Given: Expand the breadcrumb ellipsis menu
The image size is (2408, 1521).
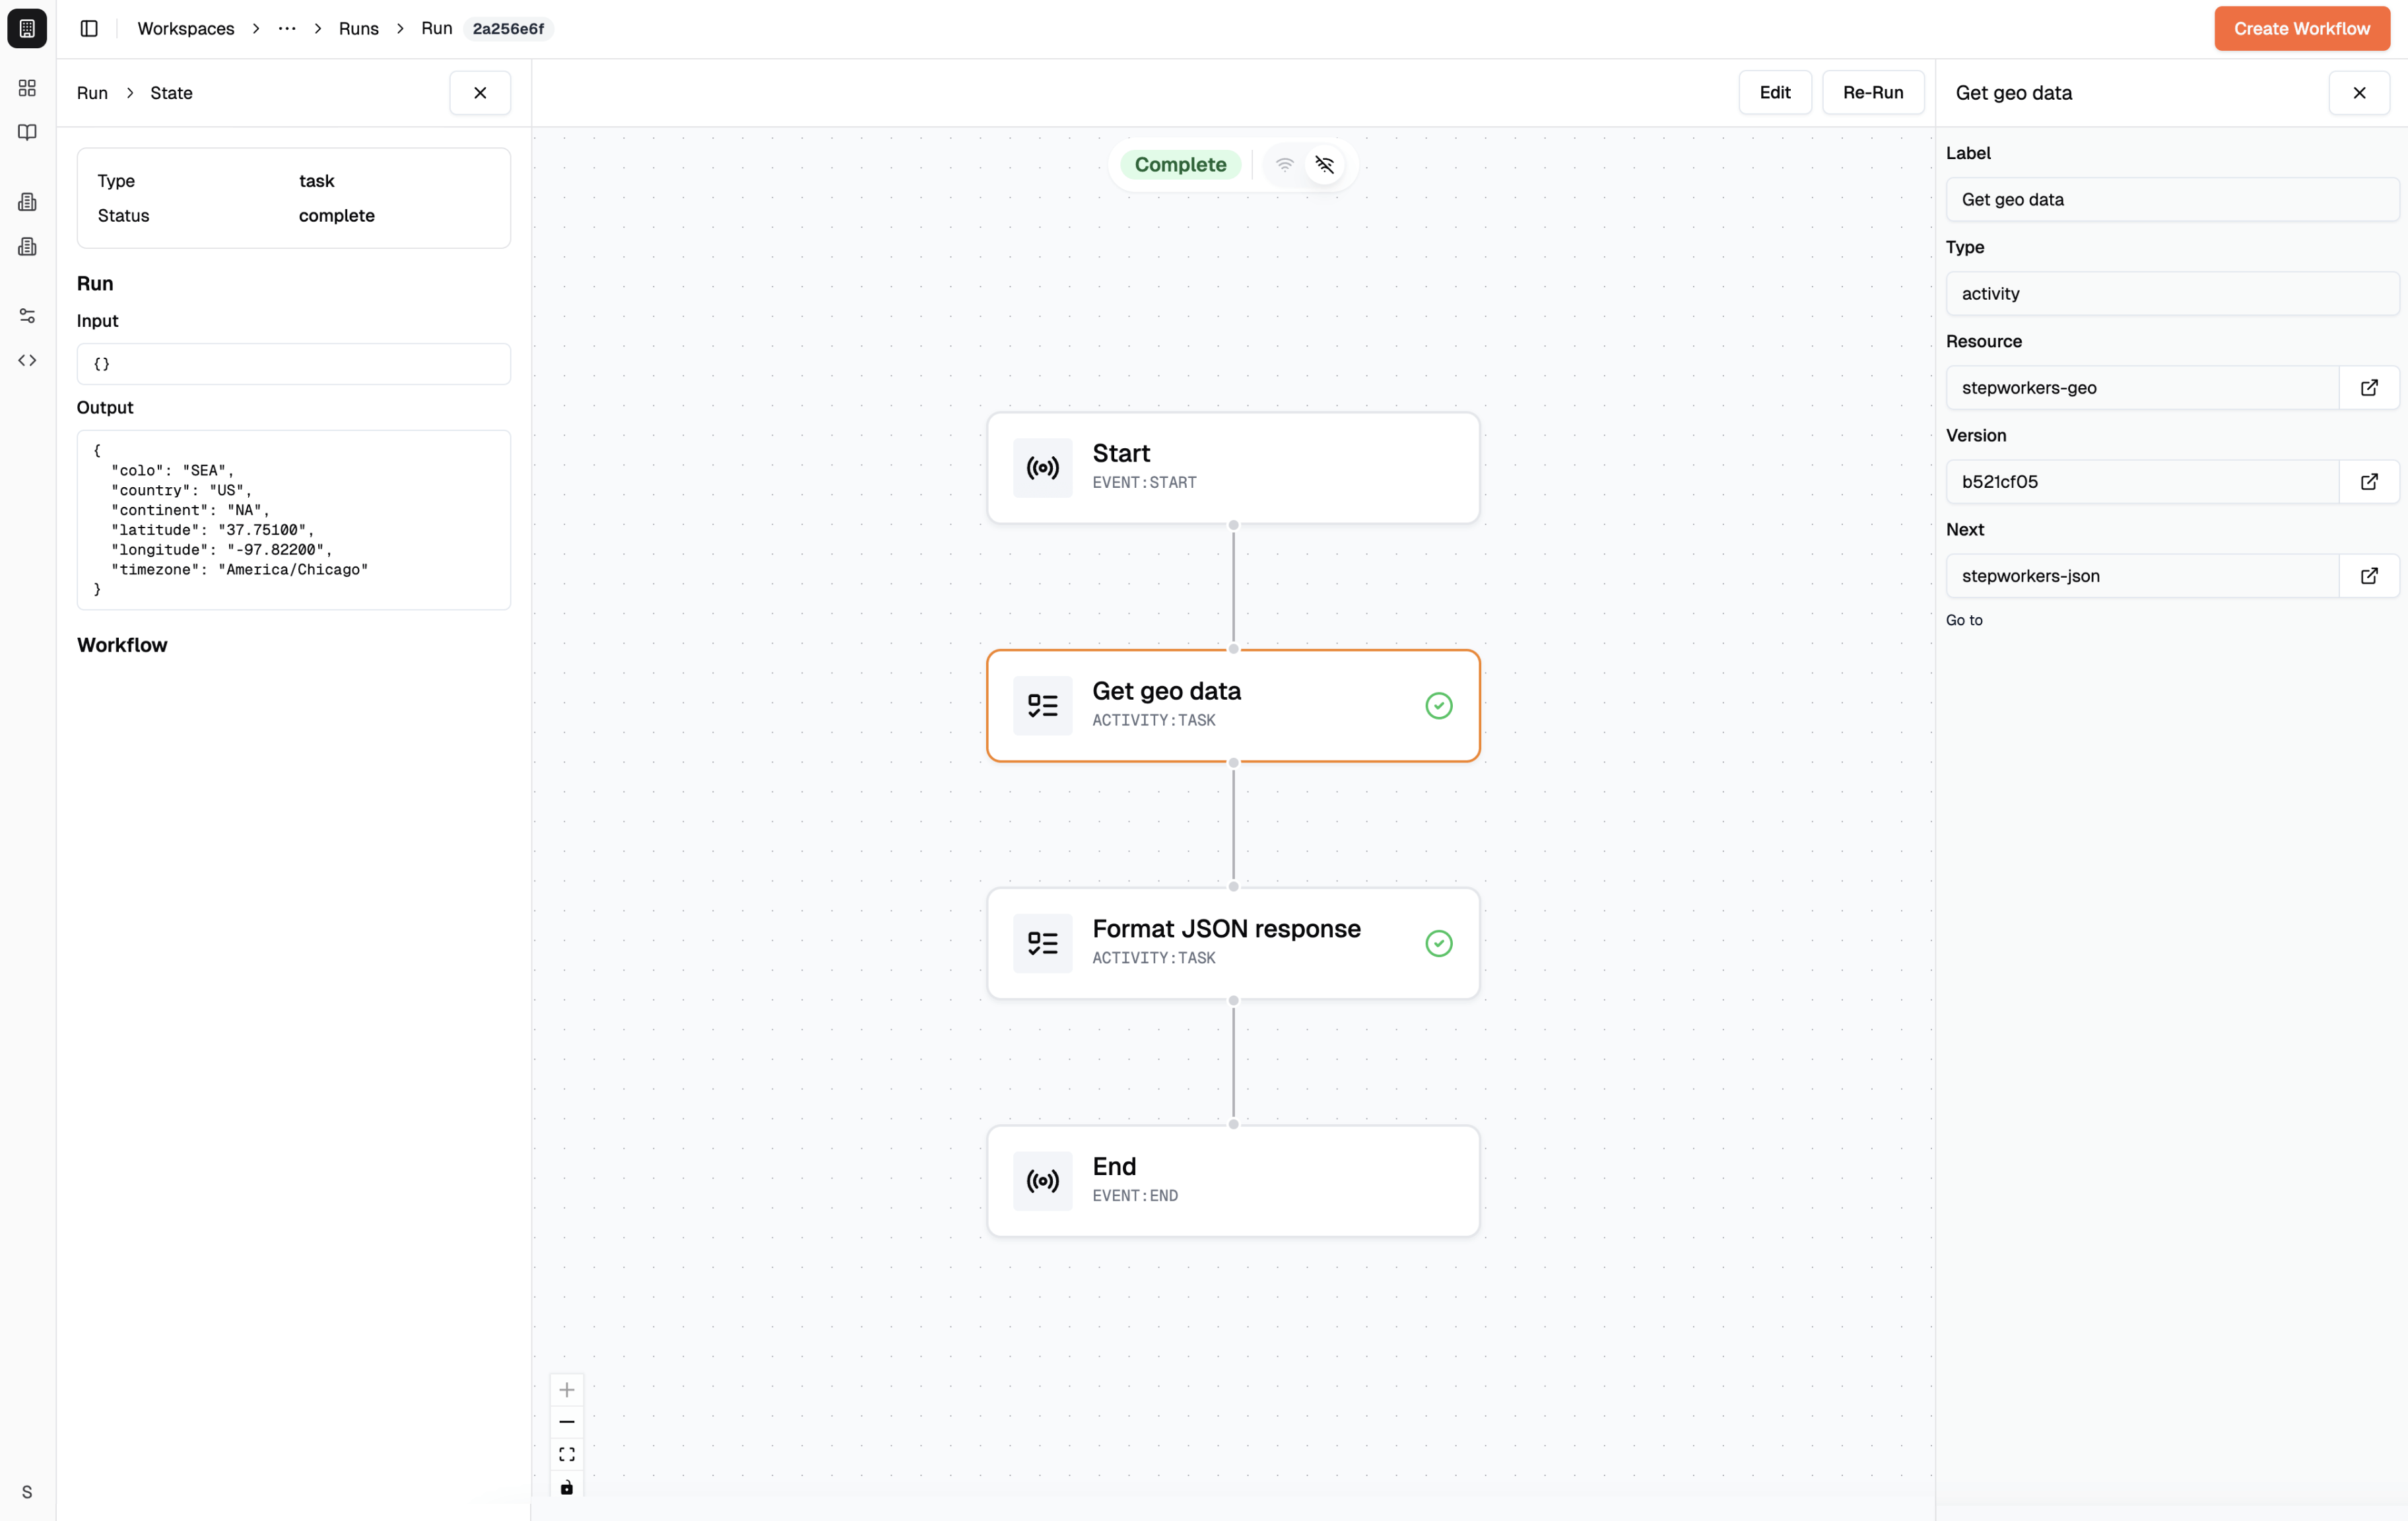Looking at the screenshot, I should pyautogui.click(x=287, y=28).
